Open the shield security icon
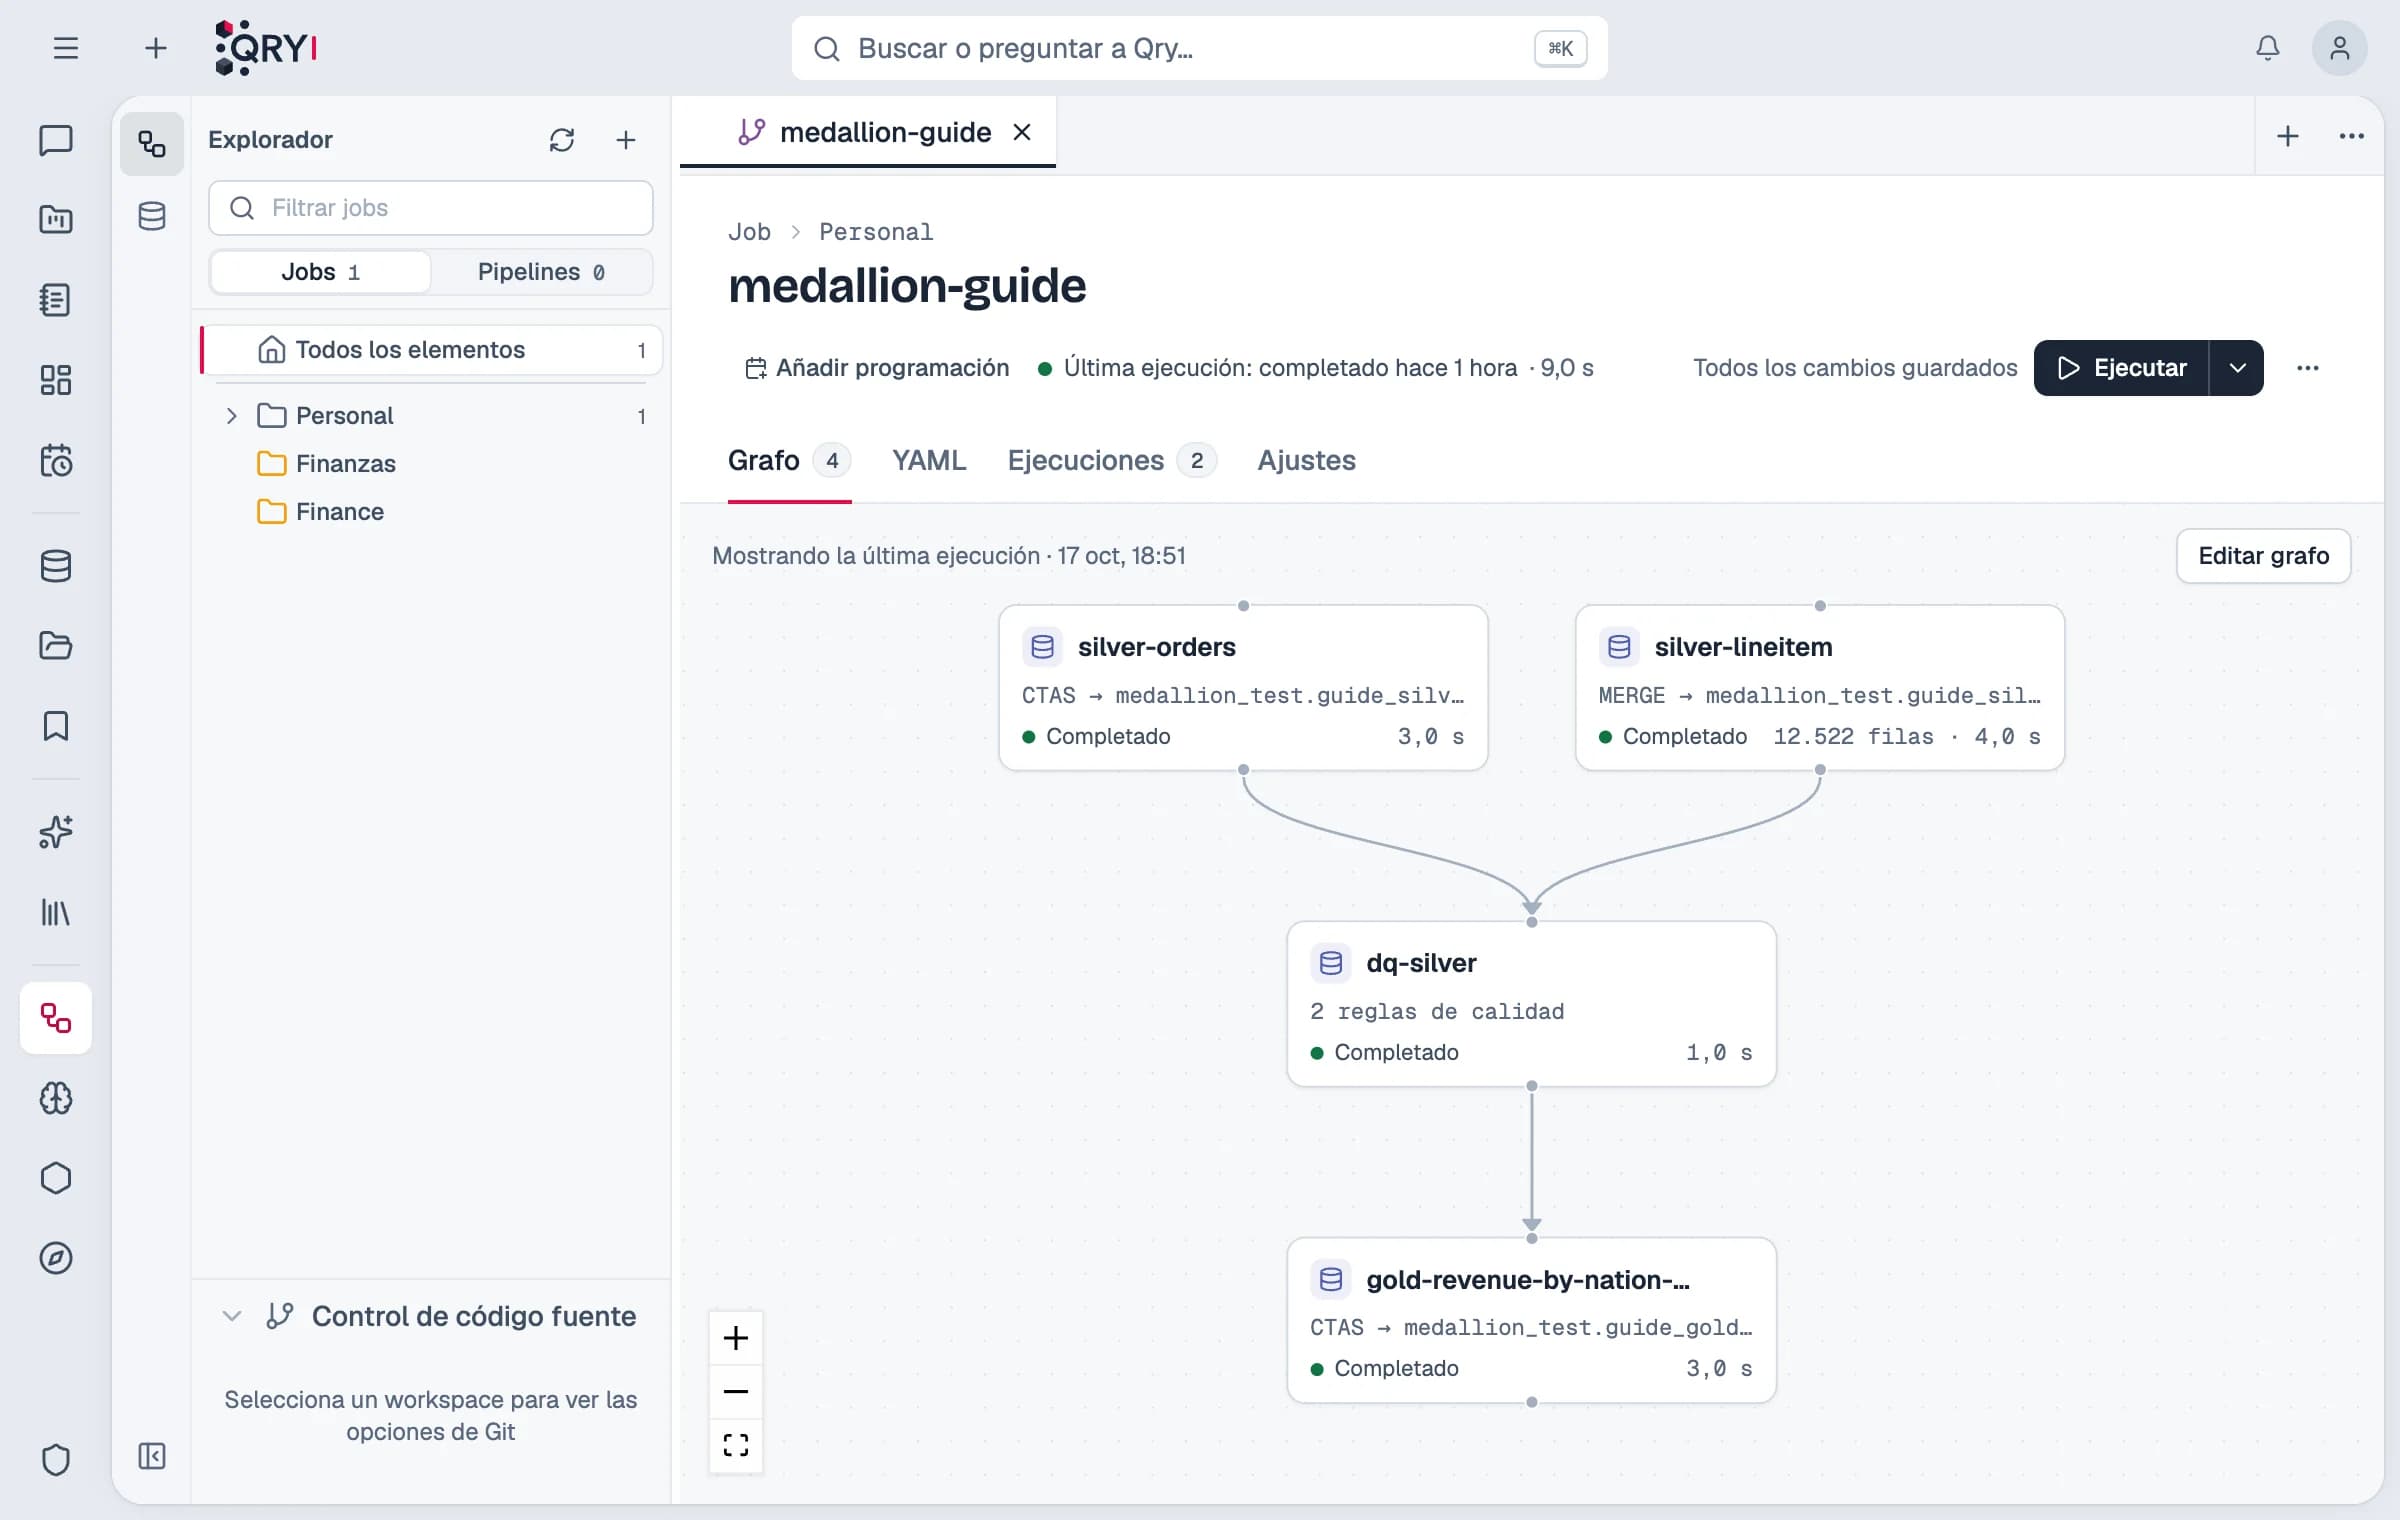This screenshot has height=1520, width=2400. pos(56,1460)
